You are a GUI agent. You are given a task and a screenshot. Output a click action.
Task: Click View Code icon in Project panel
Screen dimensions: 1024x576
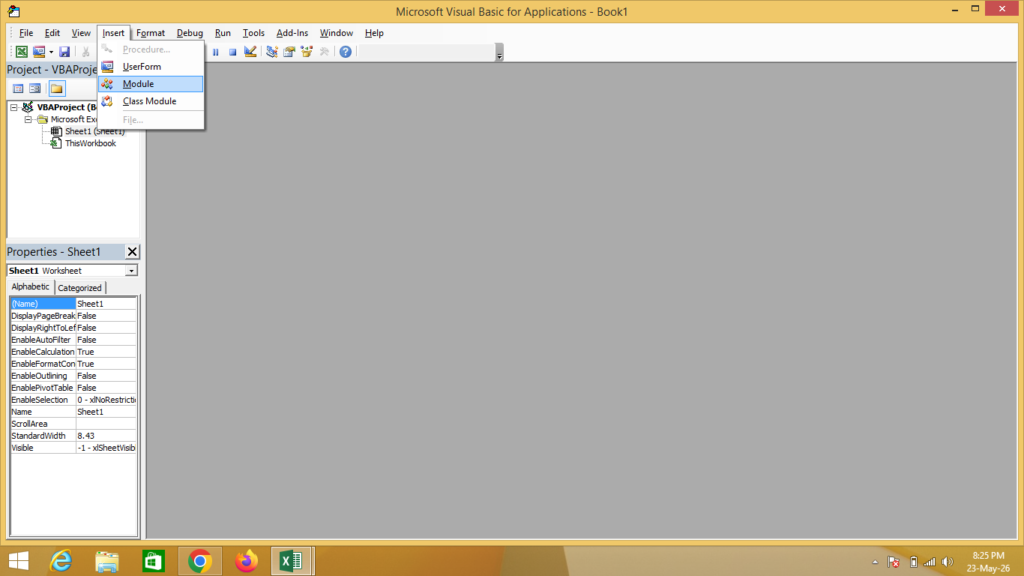18,88
